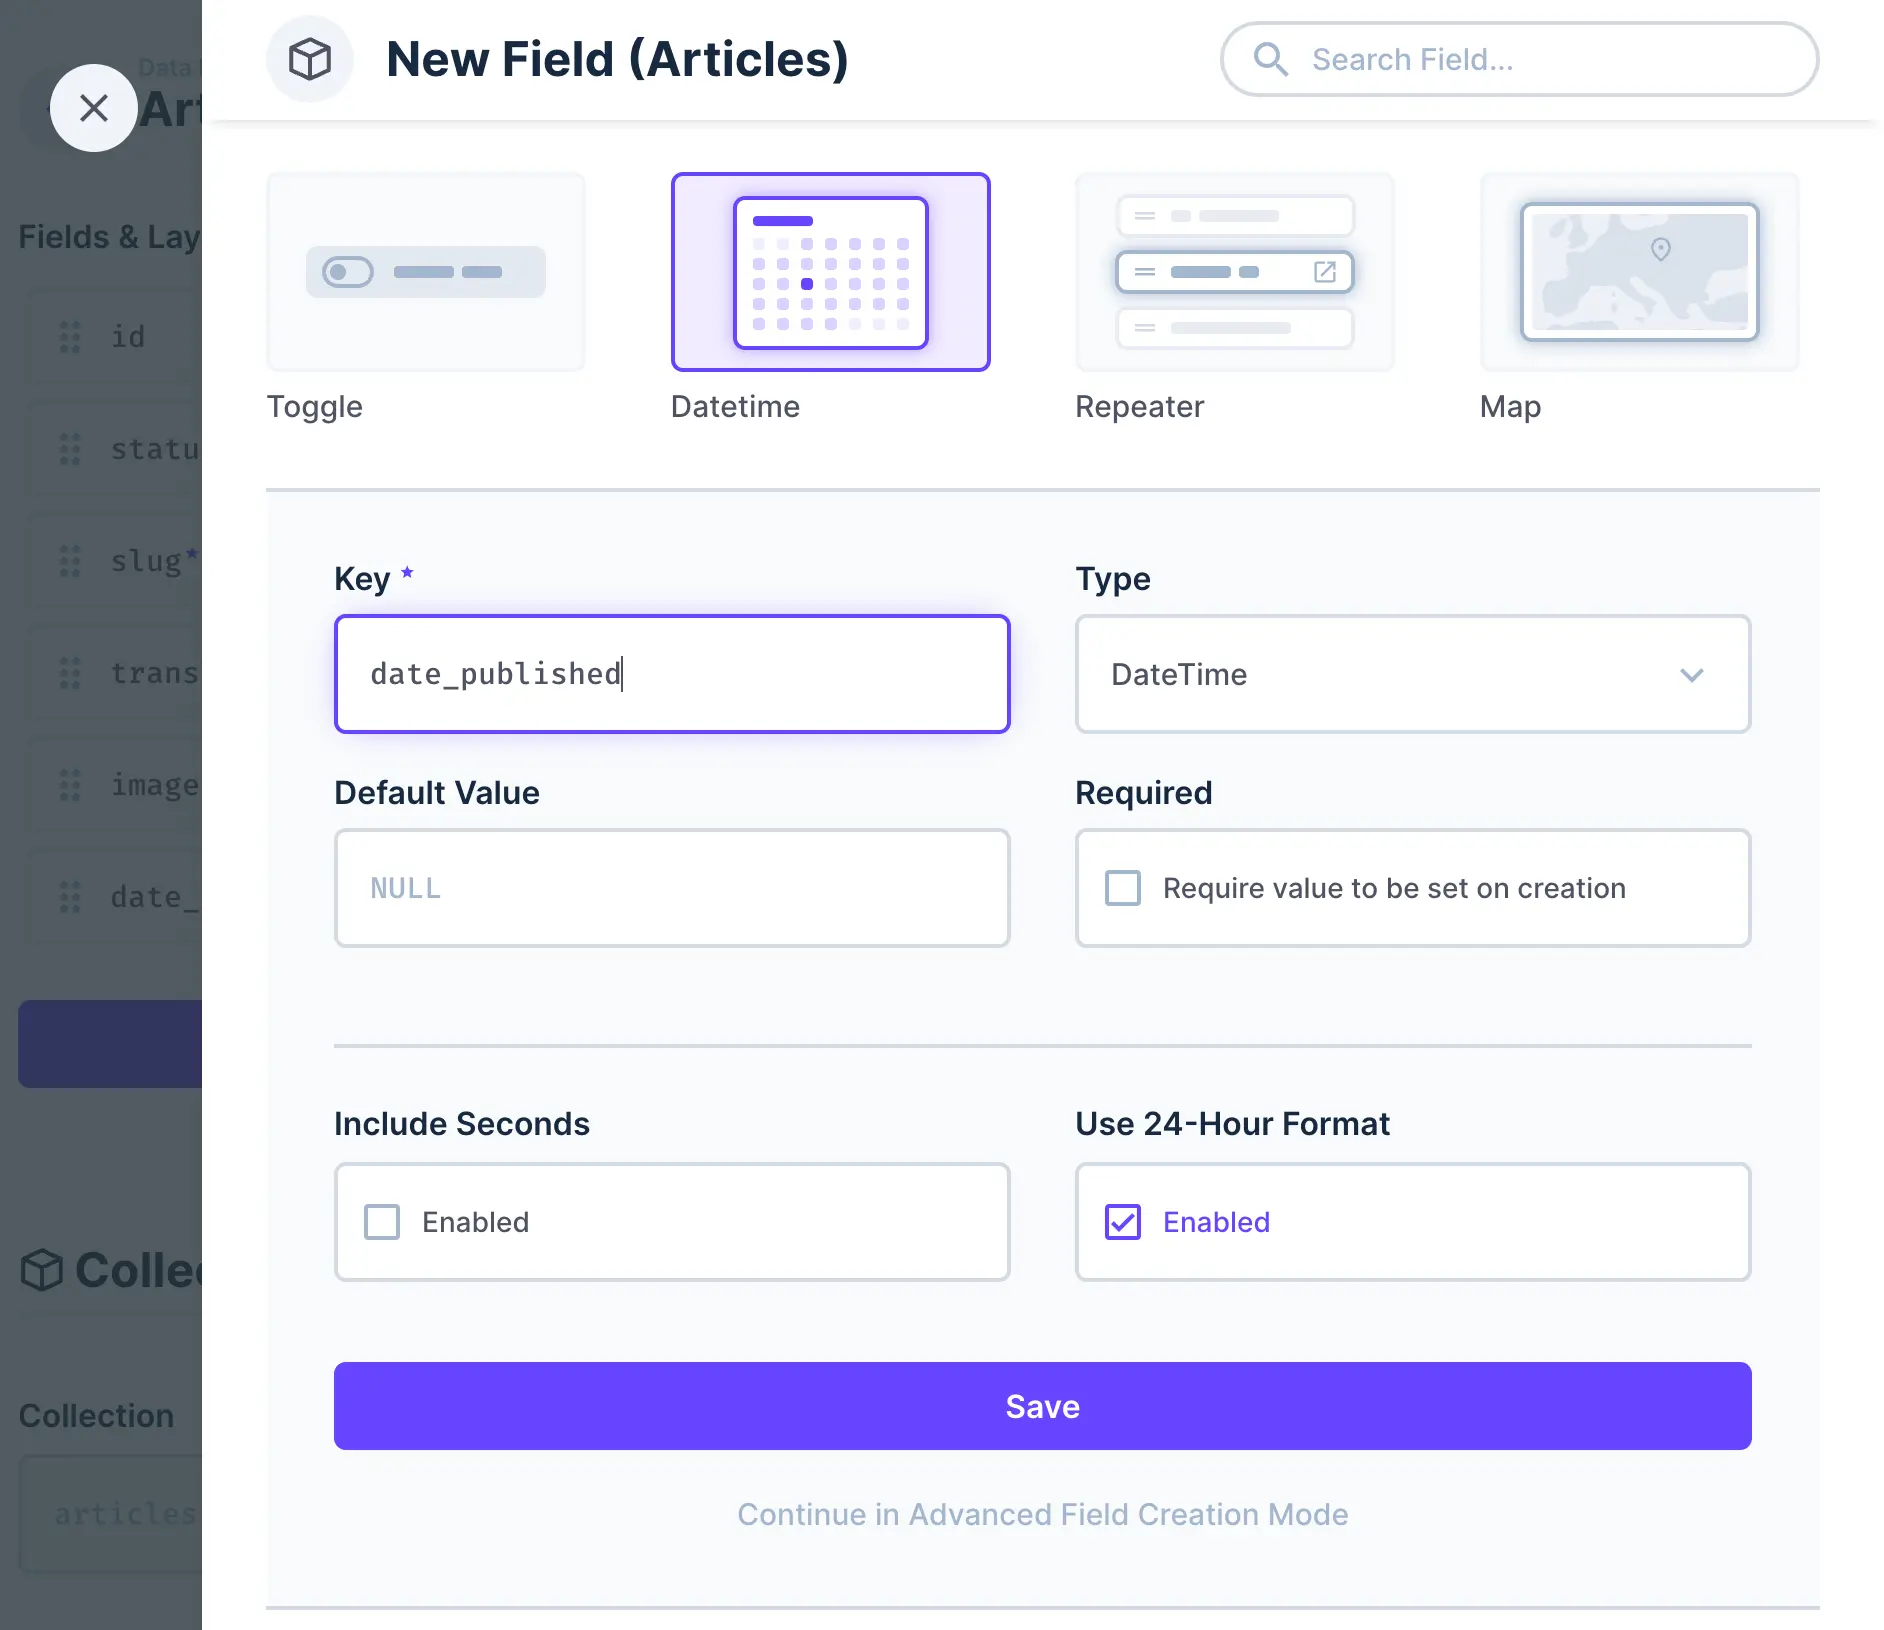Click the cube icon beside New Field title
This screenshot has height=1630, width=1884.
click(309, 58)
